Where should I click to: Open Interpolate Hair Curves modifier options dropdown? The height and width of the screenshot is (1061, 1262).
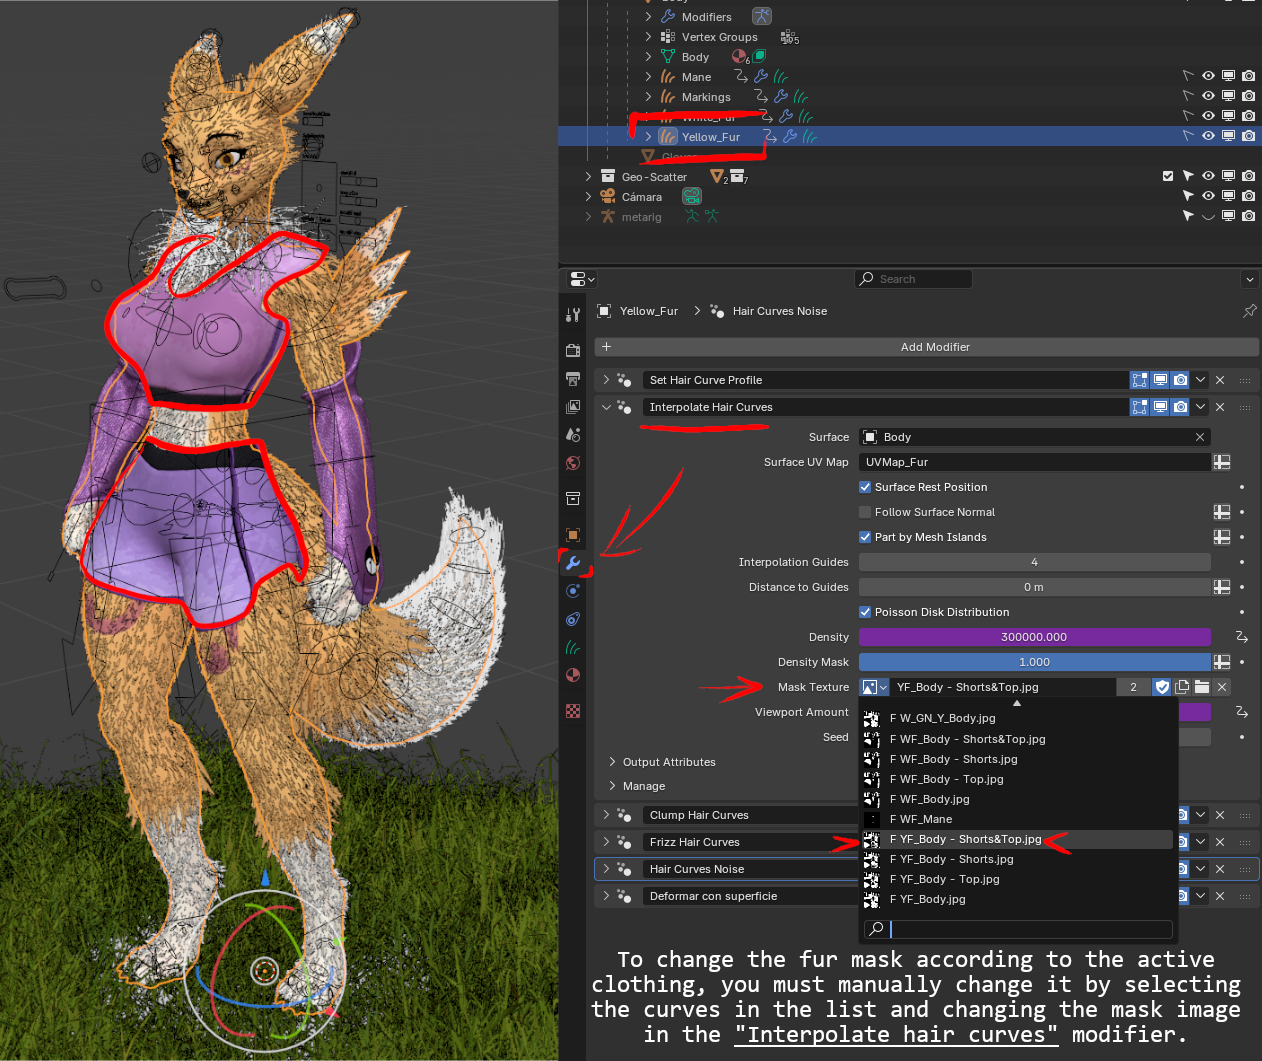pyautogui.click(x=1200, y=407)
